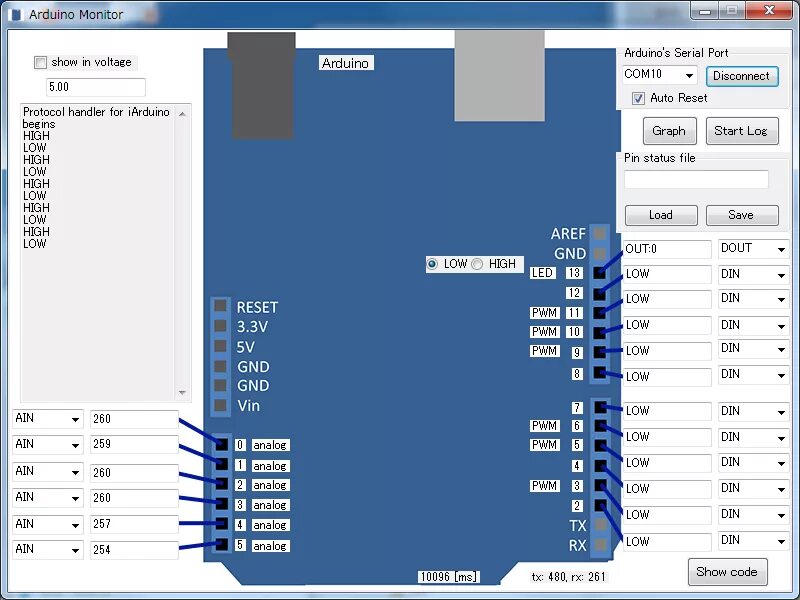Click the PWM pin 9 connector square
Viewport: 800px width, 600px height.
599,352
